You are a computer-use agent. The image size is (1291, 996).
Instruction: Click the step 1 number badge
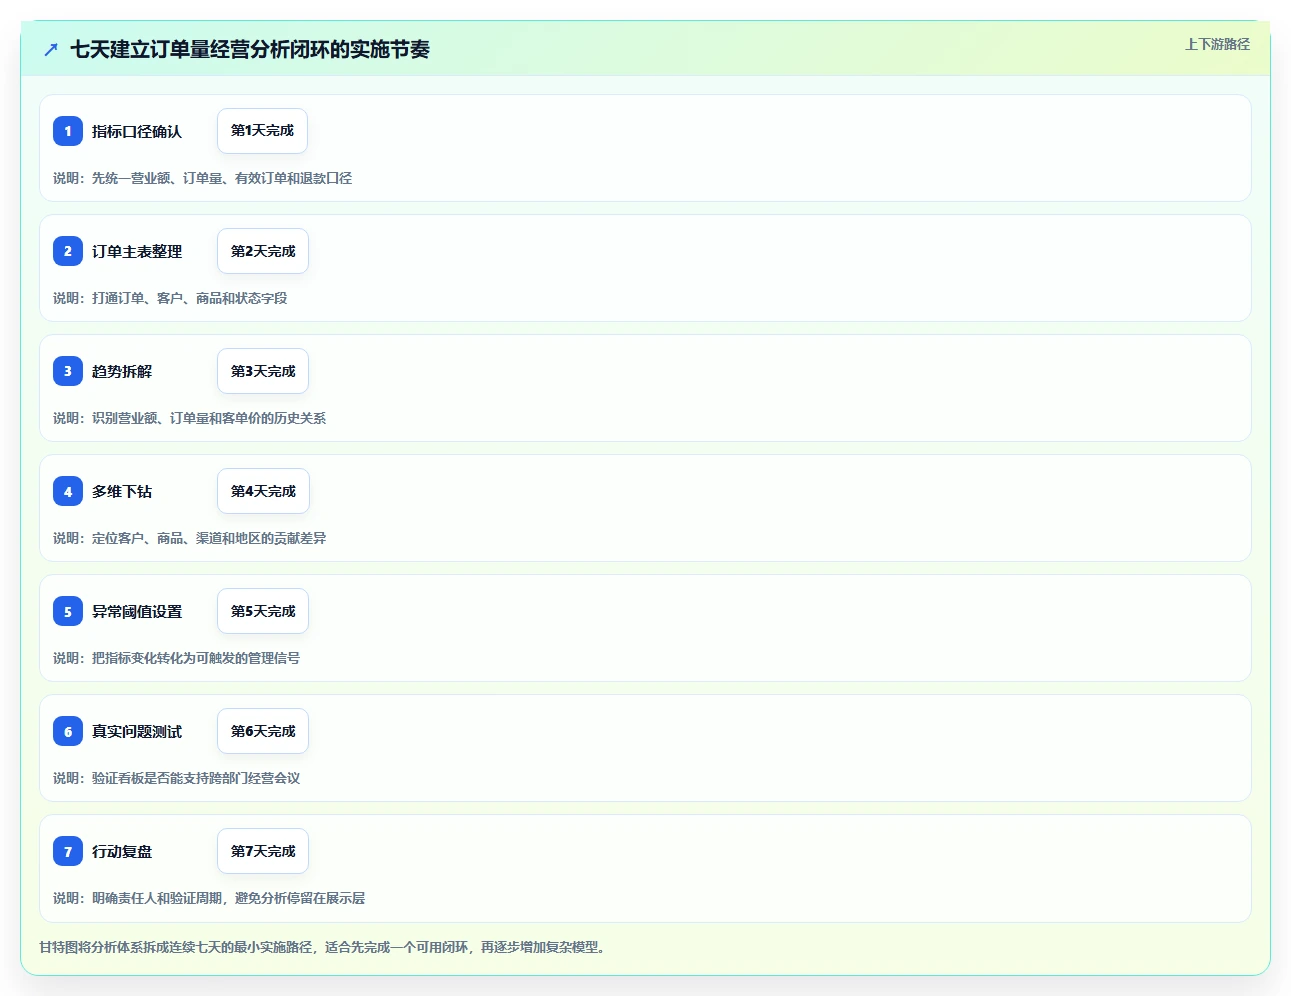[68, 131]
